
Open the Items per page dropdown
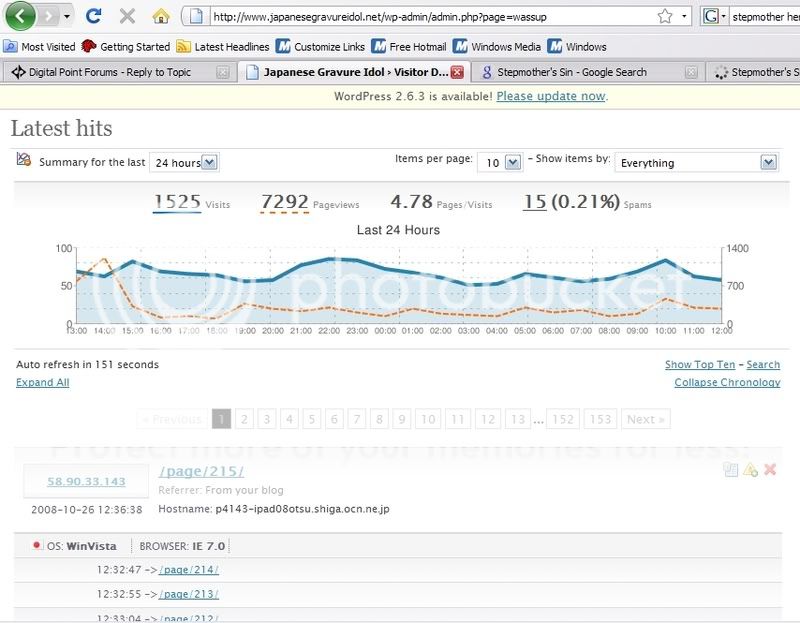tap(500, 163)
